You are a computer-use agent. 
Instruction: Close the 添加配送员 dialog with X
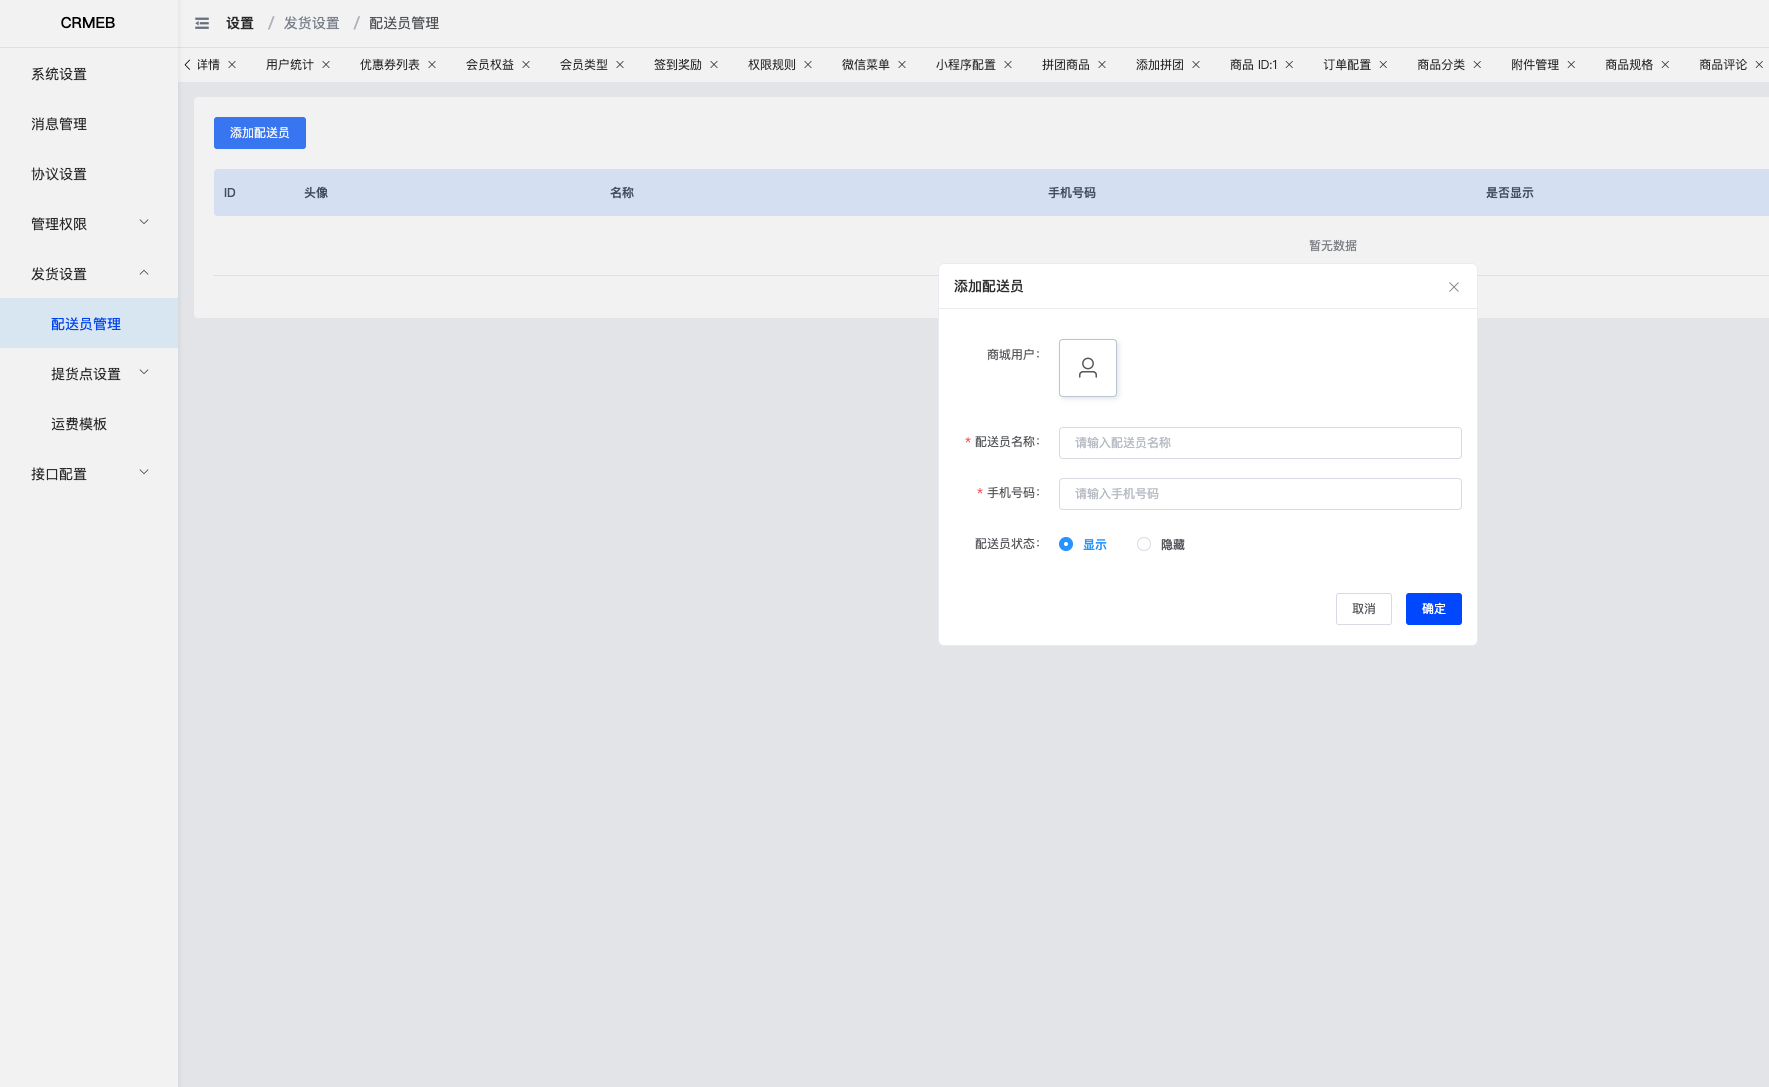tap(1454, 287)
